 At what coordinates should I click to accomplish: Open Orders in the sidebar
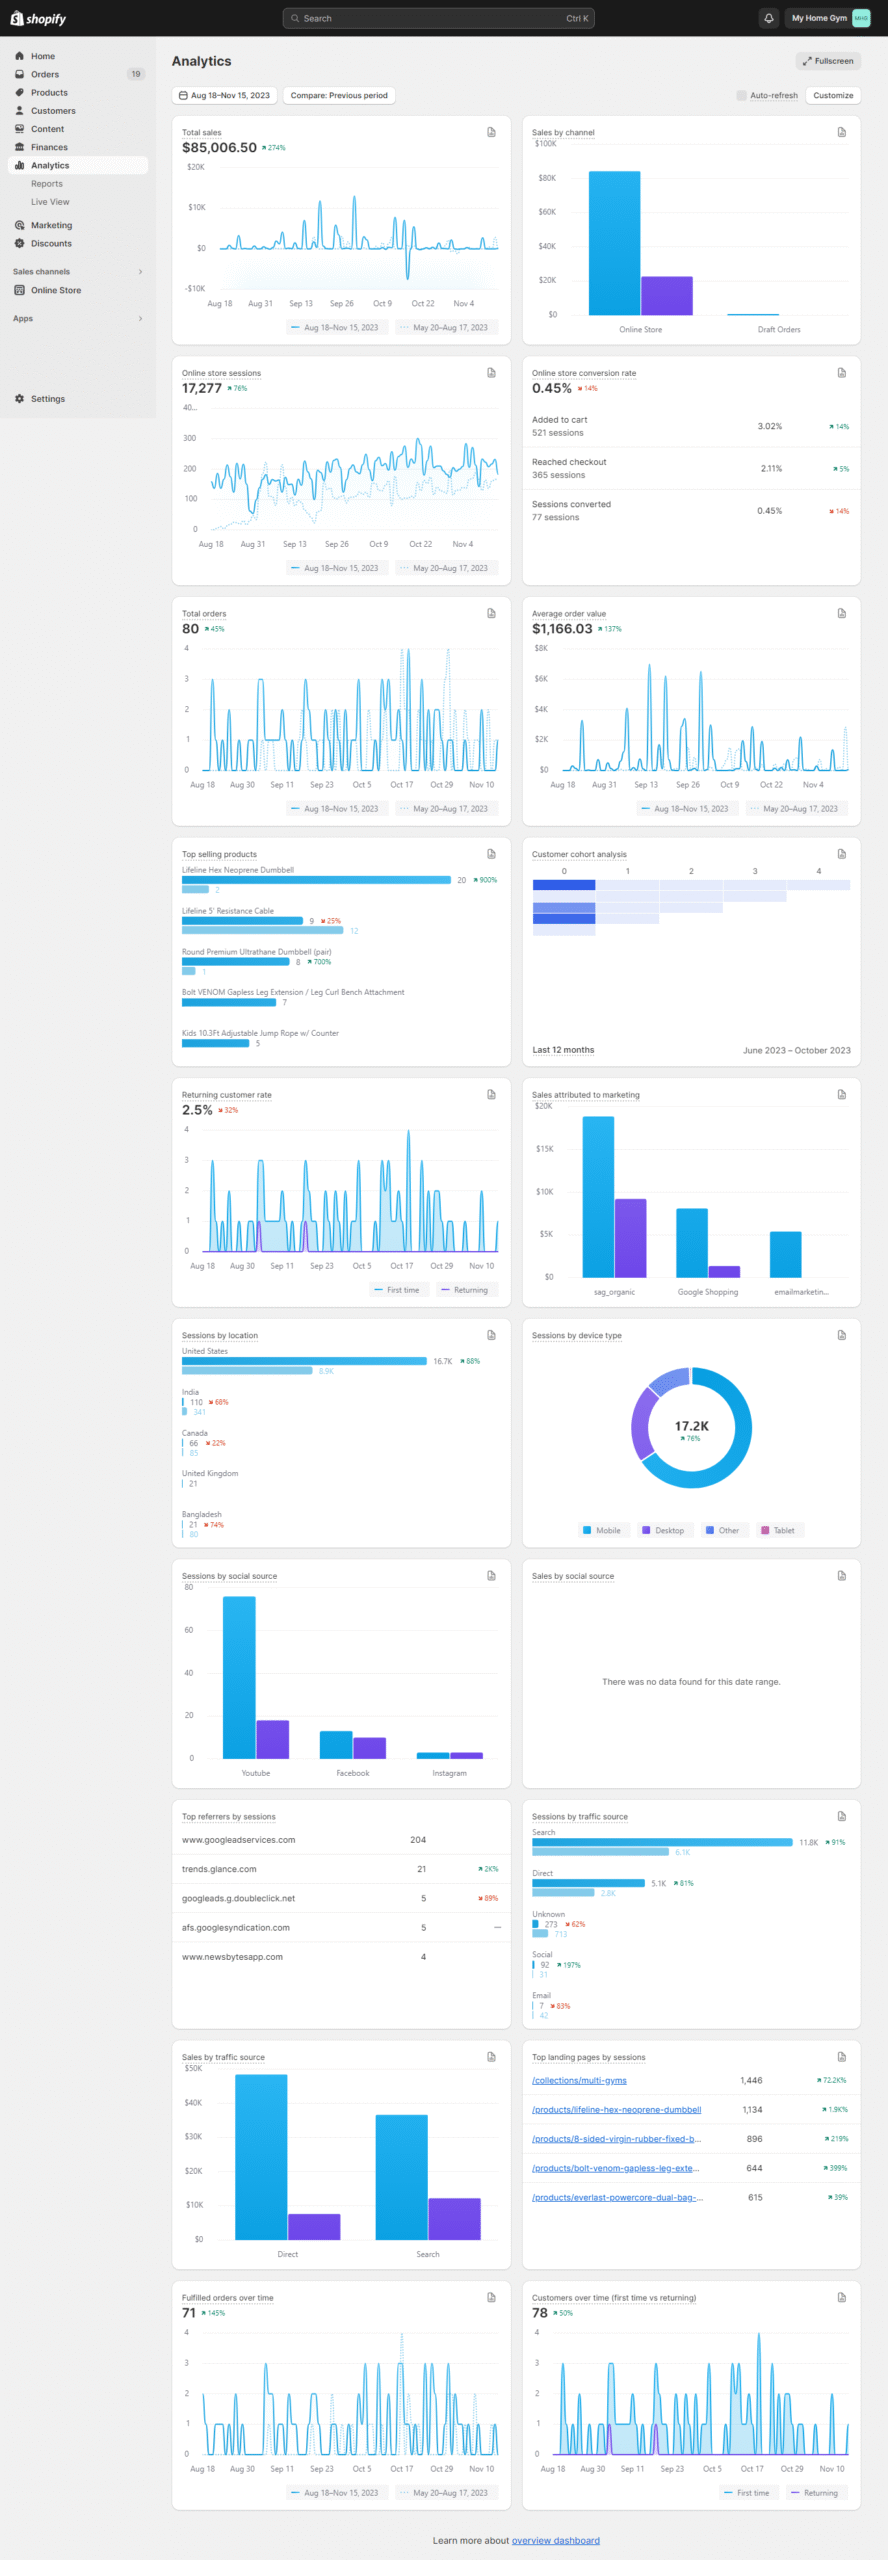point(45,74)
